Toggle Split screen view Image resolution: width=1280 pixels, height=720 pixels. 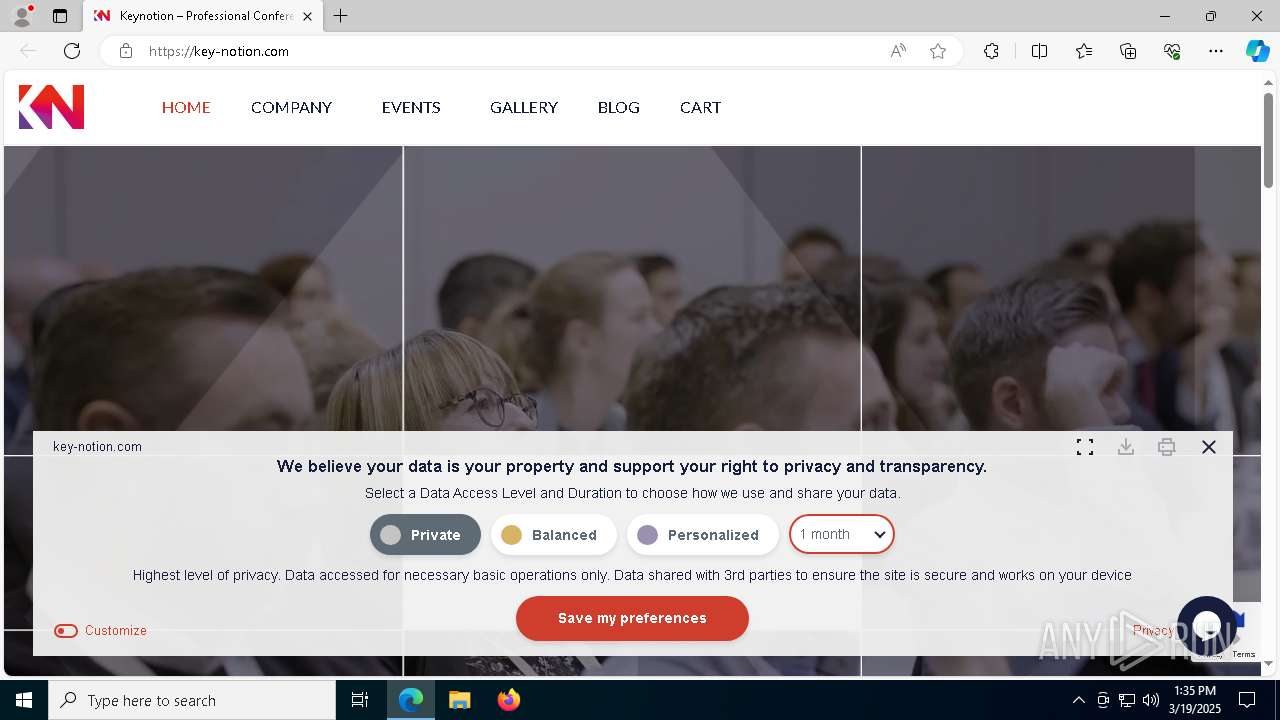pyautogui.click(x=1039, y=51)
